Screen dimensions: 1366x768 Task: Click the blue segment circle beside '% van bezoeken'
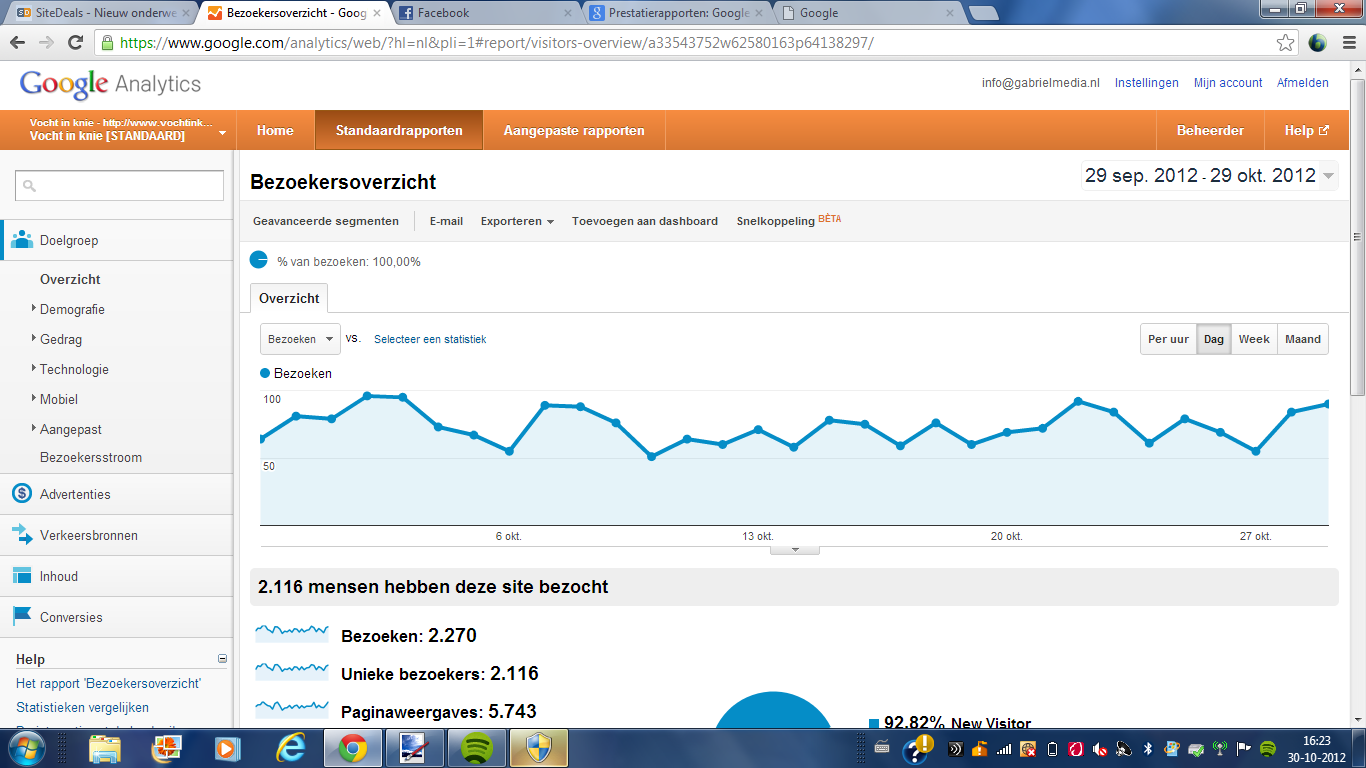point(258,260)
